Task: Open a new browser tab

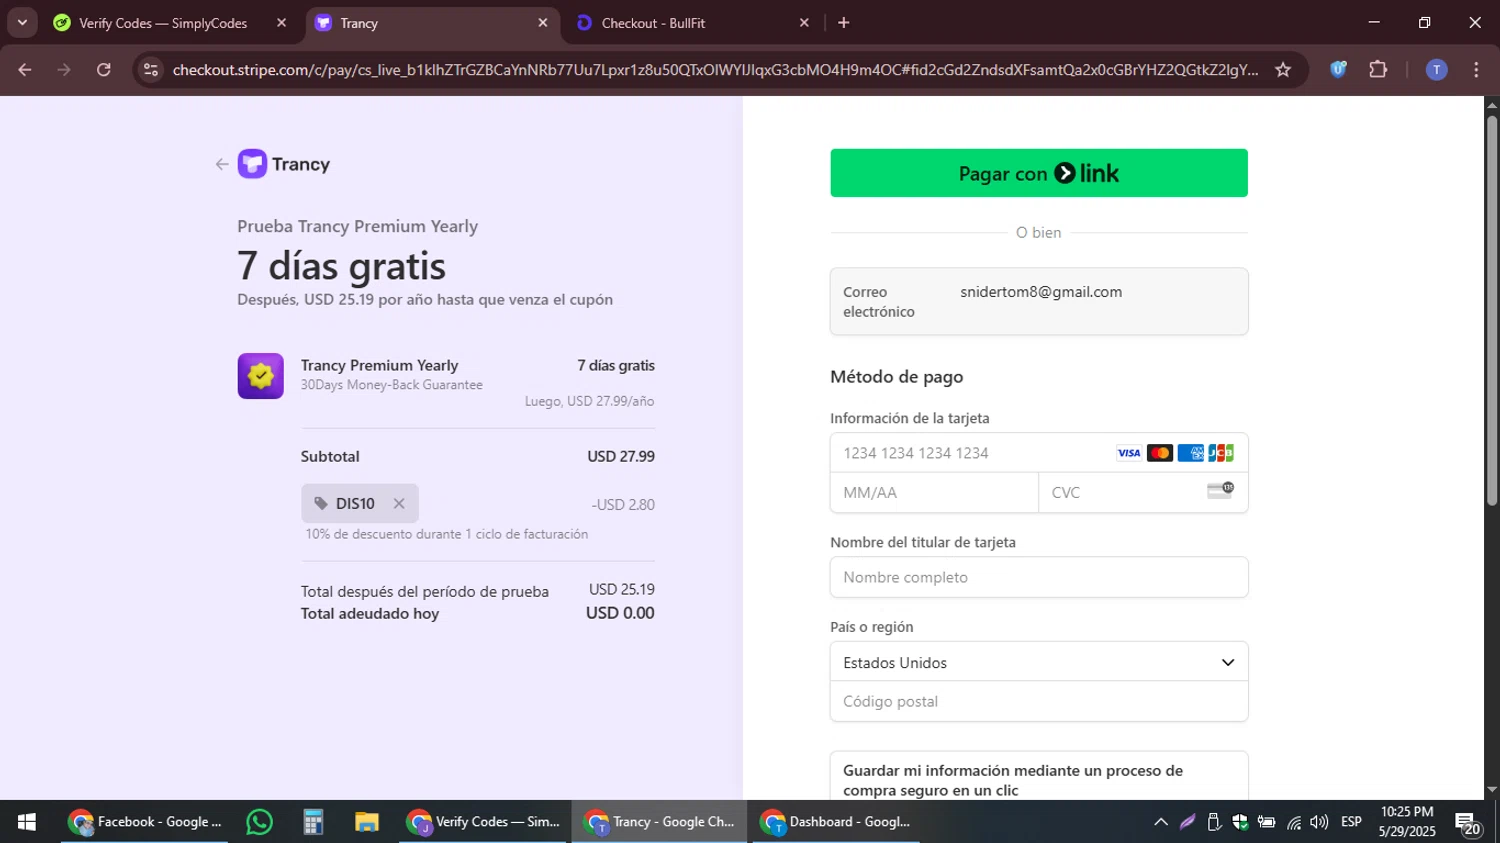Action: tap(844, 23)
